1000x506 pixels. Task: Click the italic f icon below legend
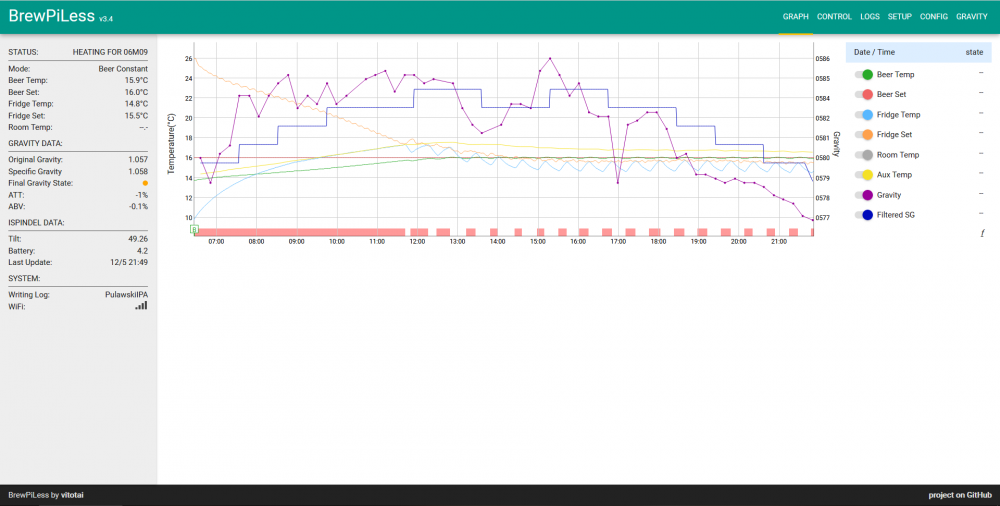coord(982,233)
